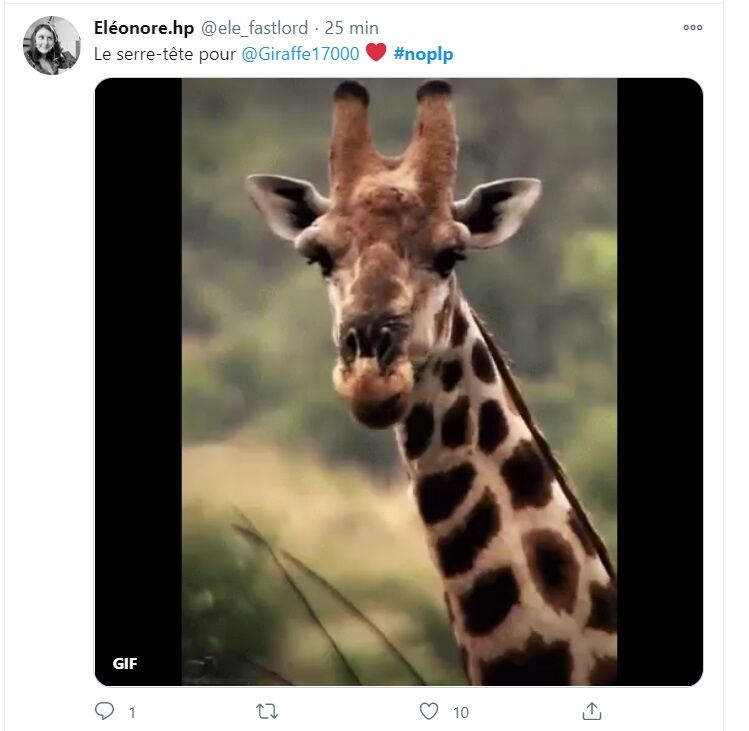
Task: View the reply count of 1
Action: pos(132,712)
